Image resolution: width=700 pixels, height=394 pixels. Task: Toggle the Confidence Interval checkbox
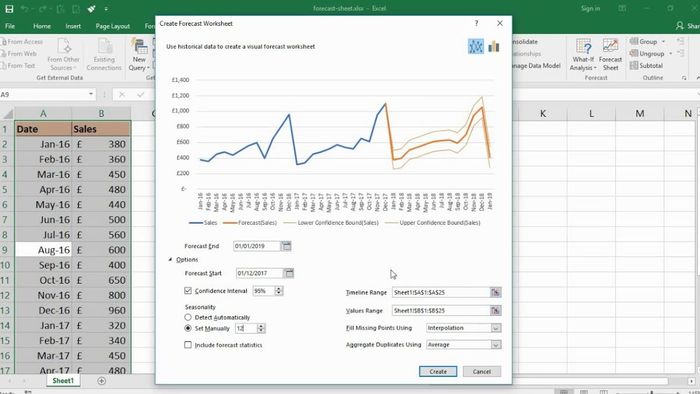click(188, 290)
